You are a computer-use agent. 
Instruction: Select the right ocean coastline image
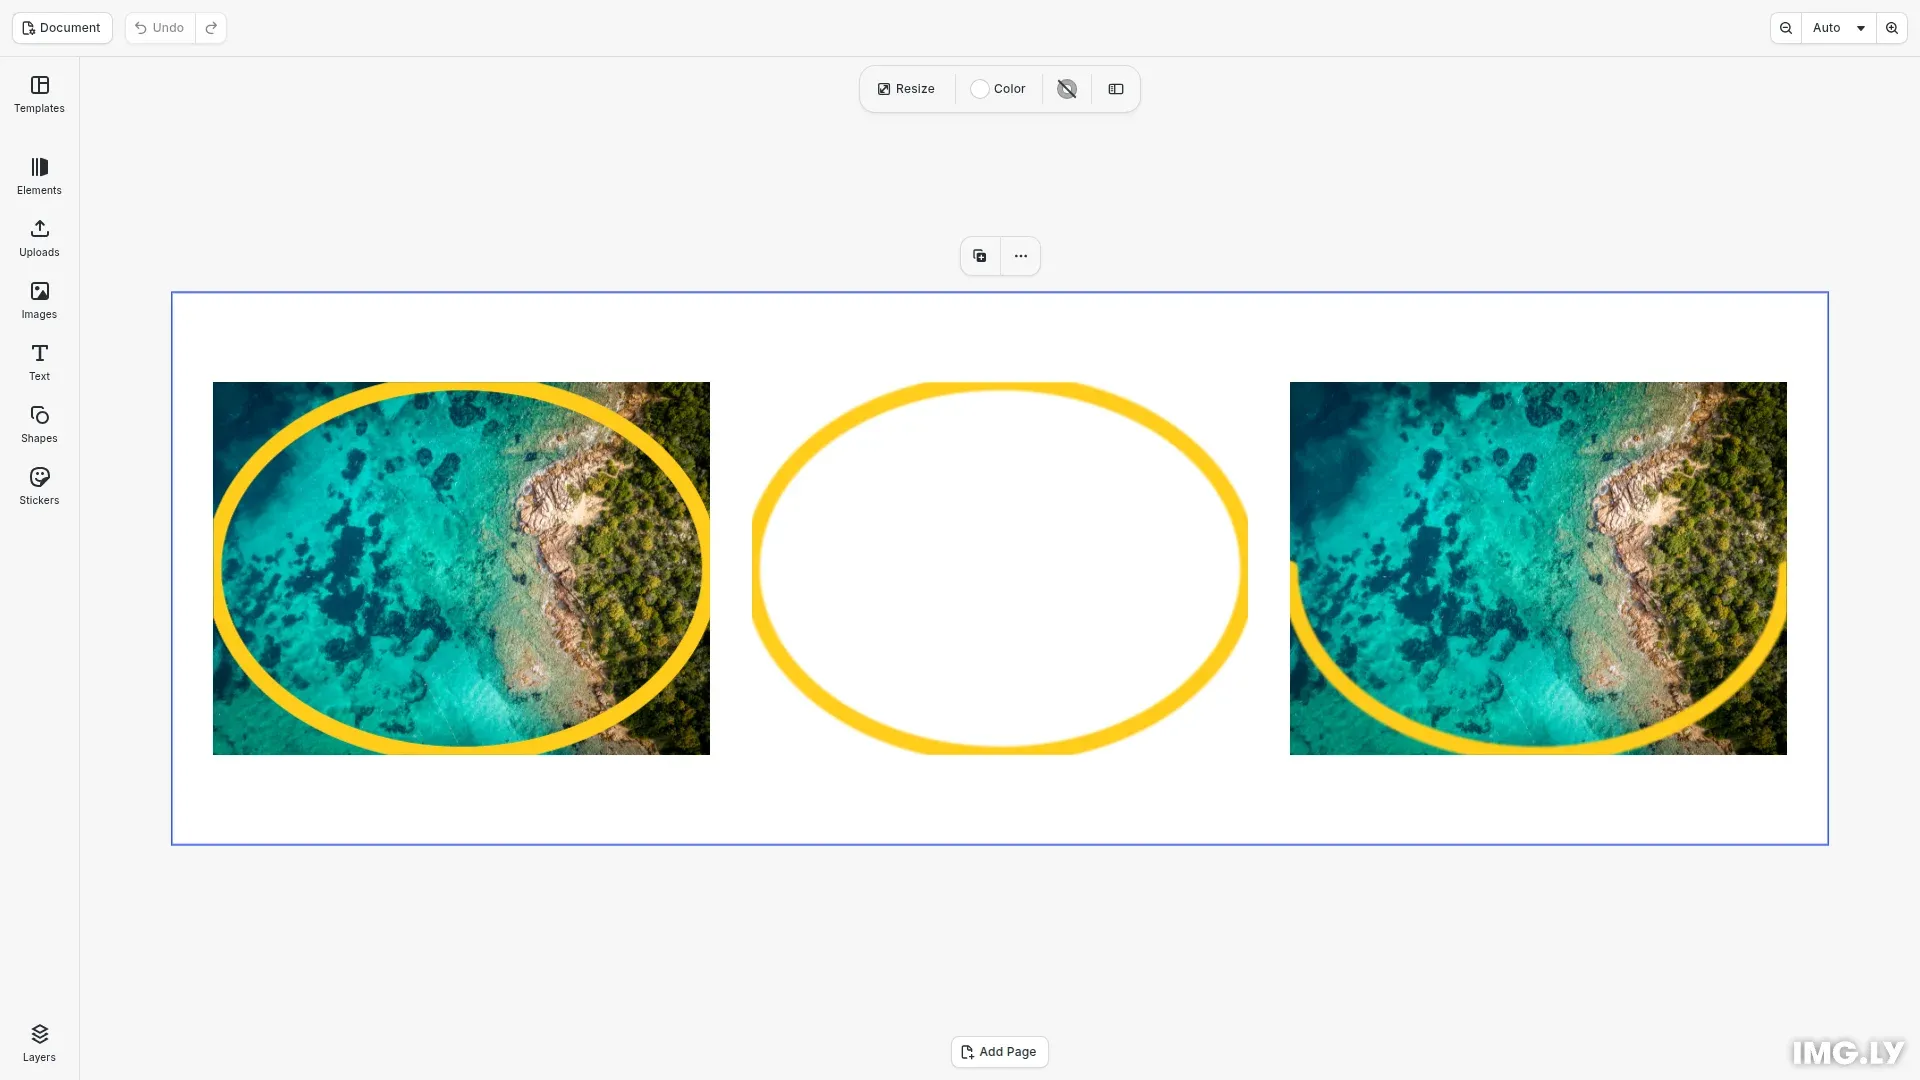[x=1538, y=568]
